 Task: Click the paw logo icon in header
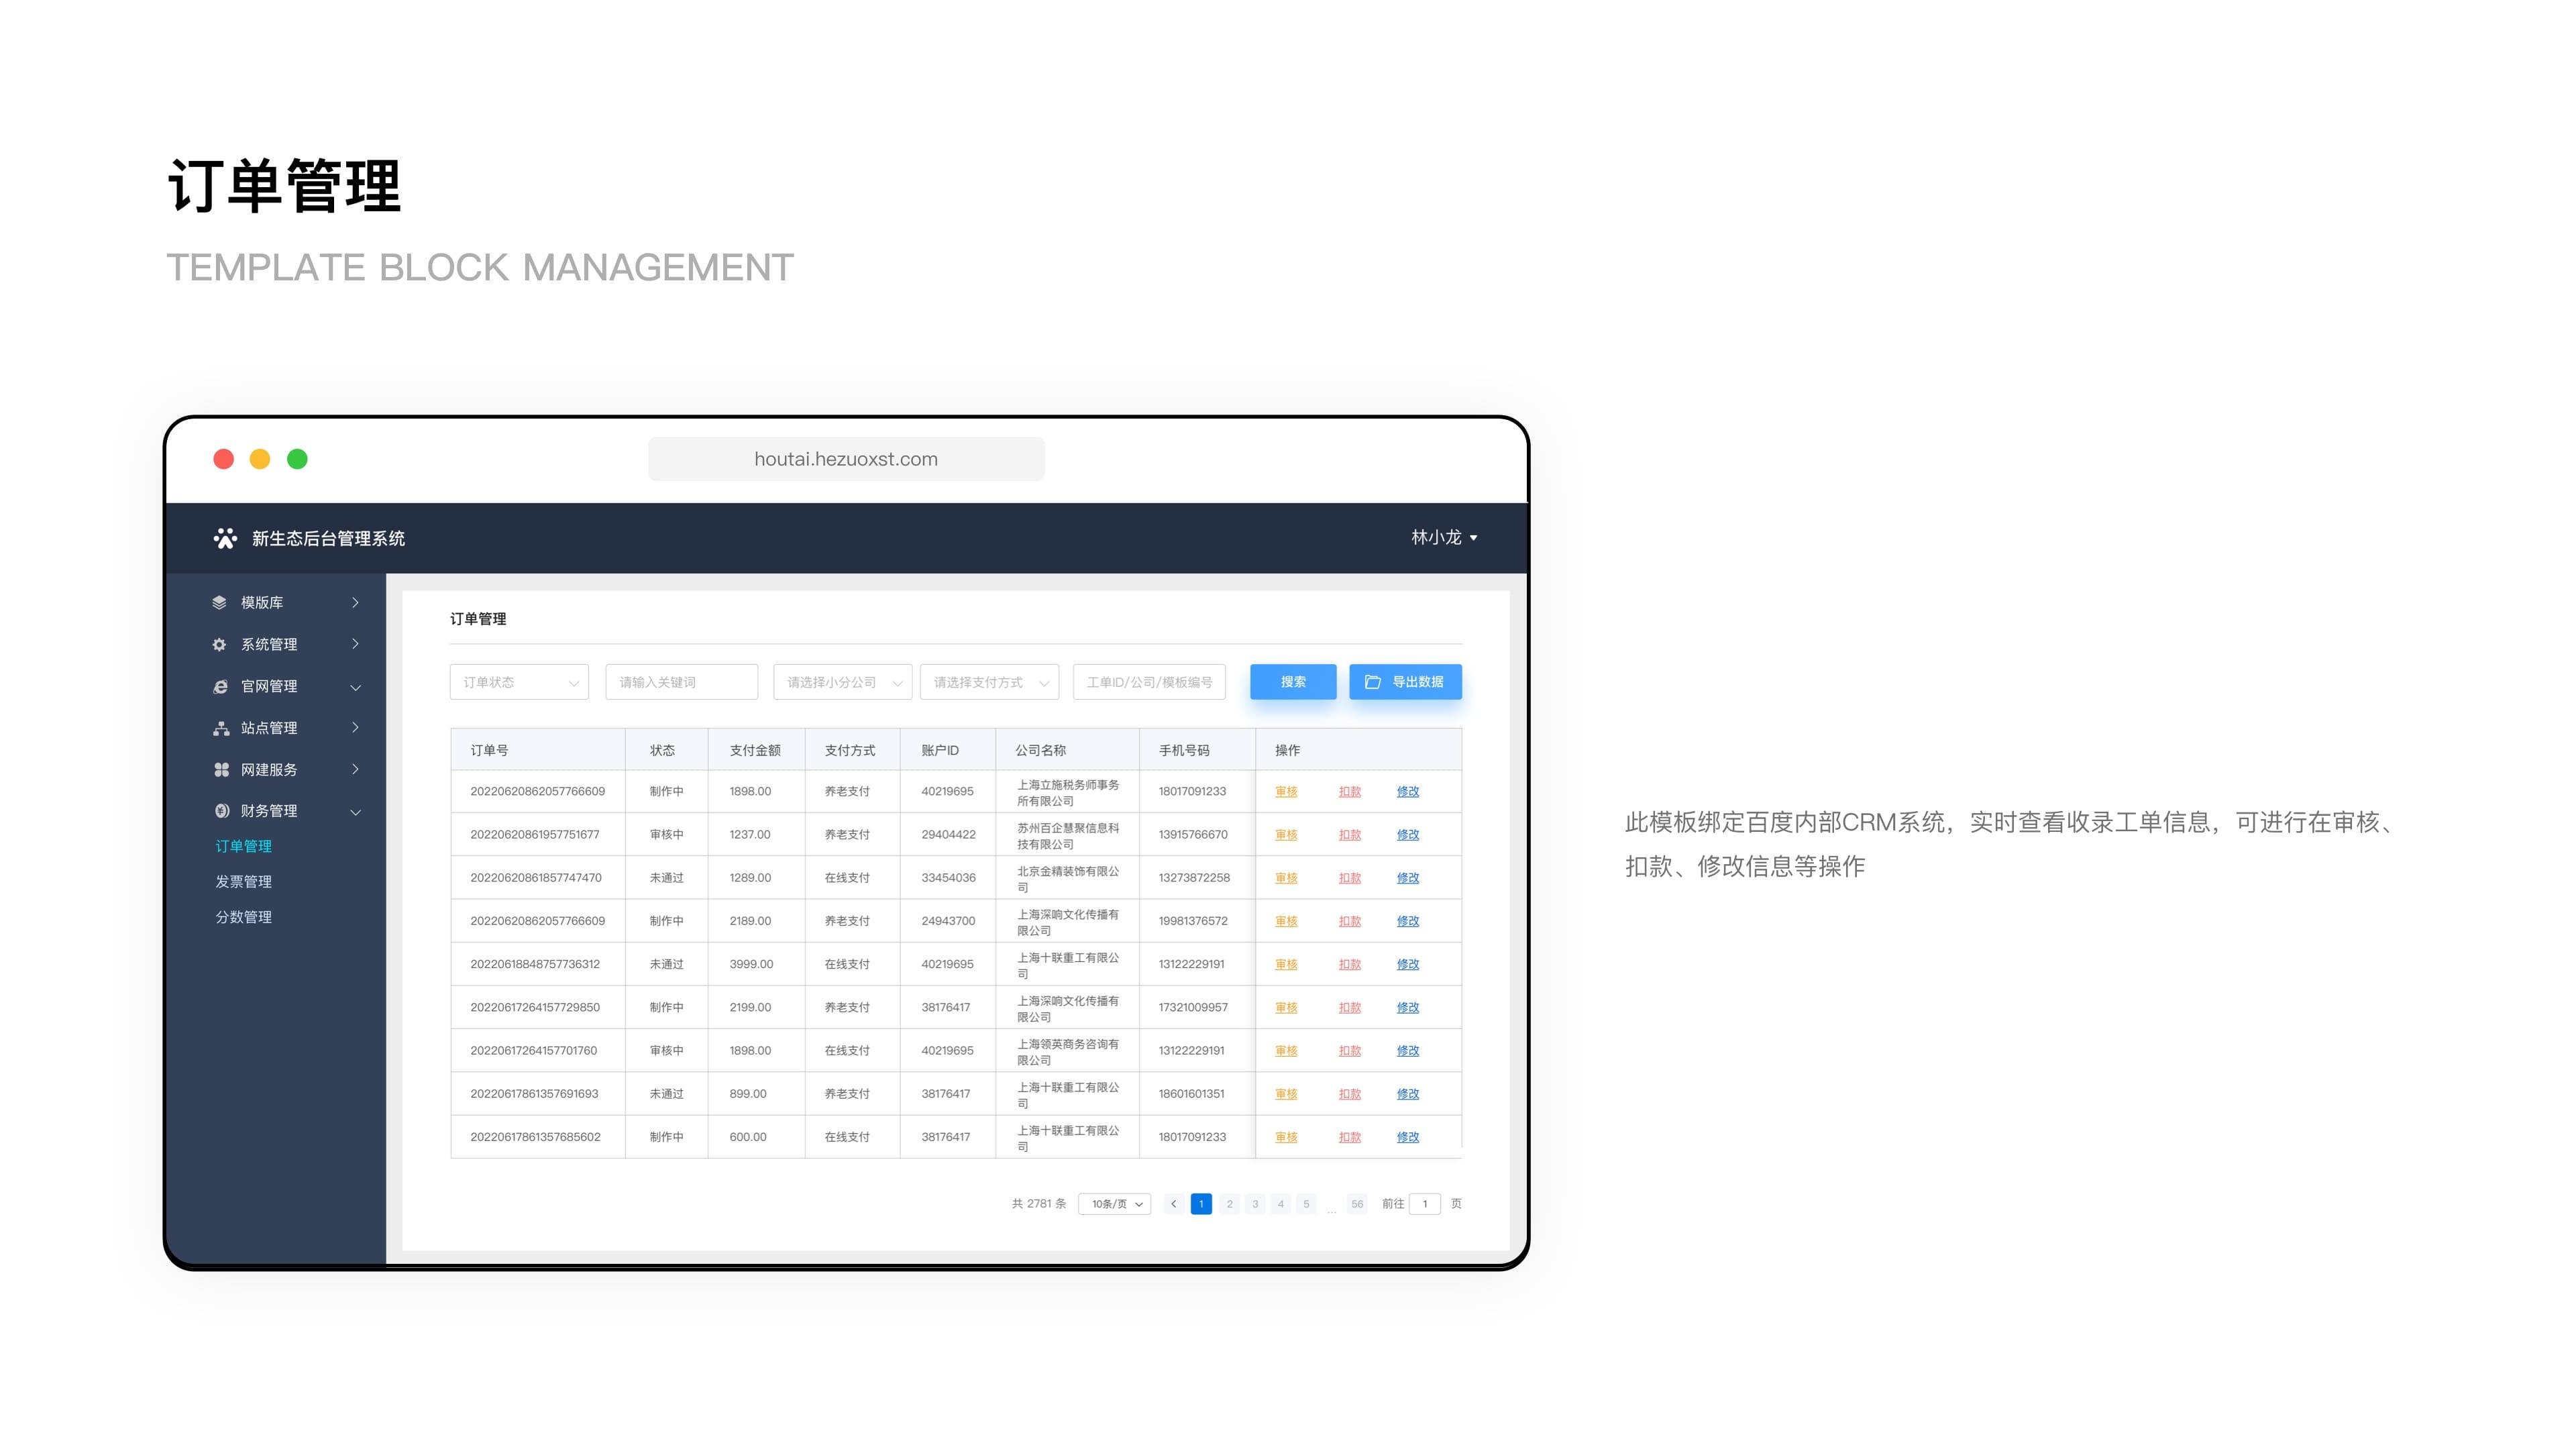[x=225, y=538]
